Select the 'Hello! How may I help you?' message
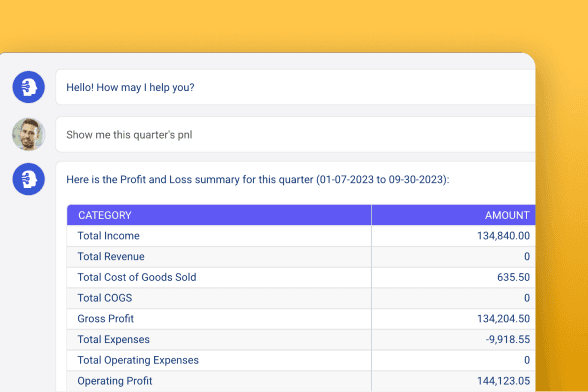Viewport: 588px width, 392px height. [x=130, y=87]
